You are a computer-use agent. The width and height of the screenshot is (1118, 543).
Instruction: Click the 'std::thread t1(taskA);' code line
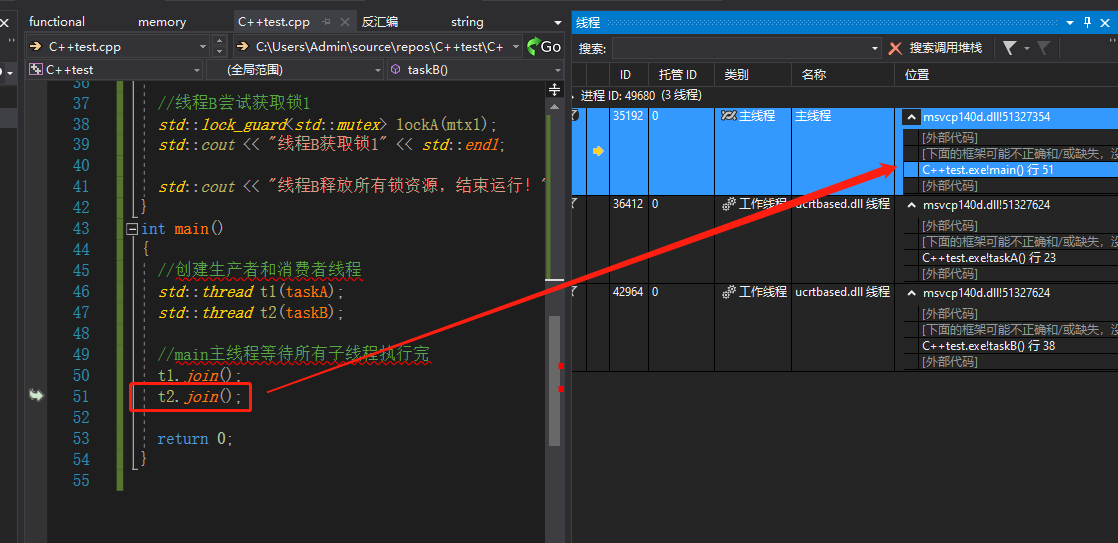pyautogui.click(x=251, y=291)
